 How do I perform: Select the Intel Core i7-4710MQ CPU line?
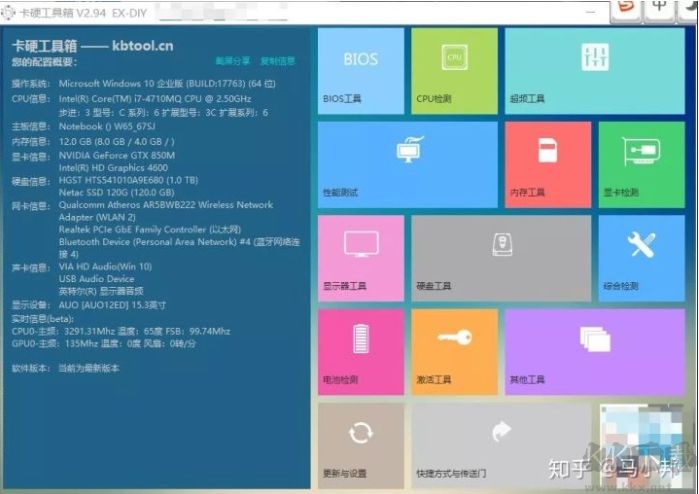[155, 99]
